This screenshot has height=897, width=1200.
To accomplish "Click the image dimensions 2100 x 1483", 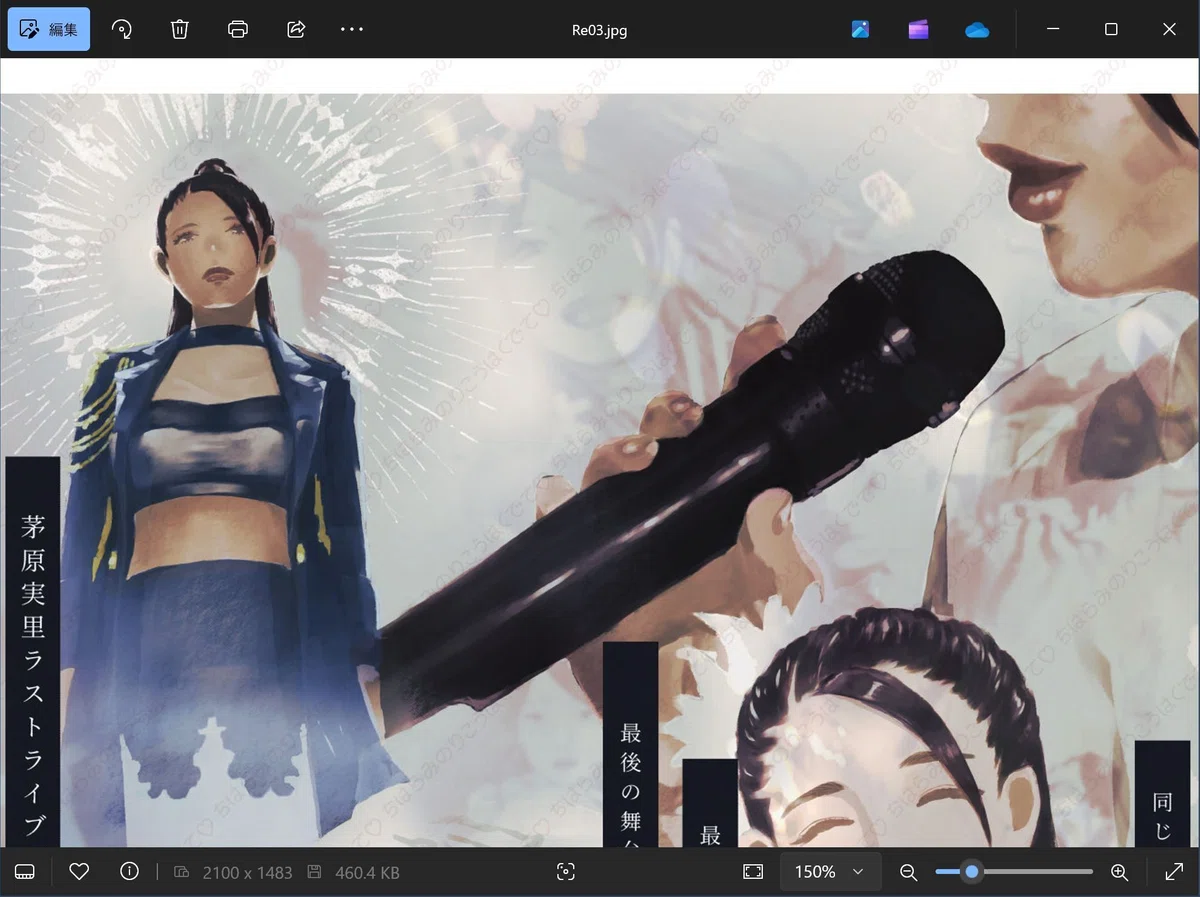I will tap(247, 873).
